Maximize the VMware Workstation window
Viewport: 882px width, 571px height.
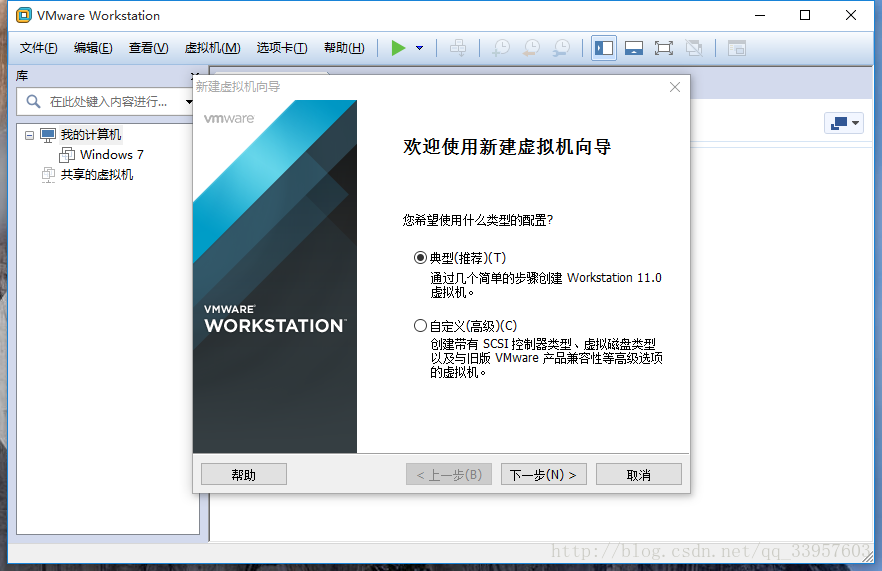click(805, 15)
